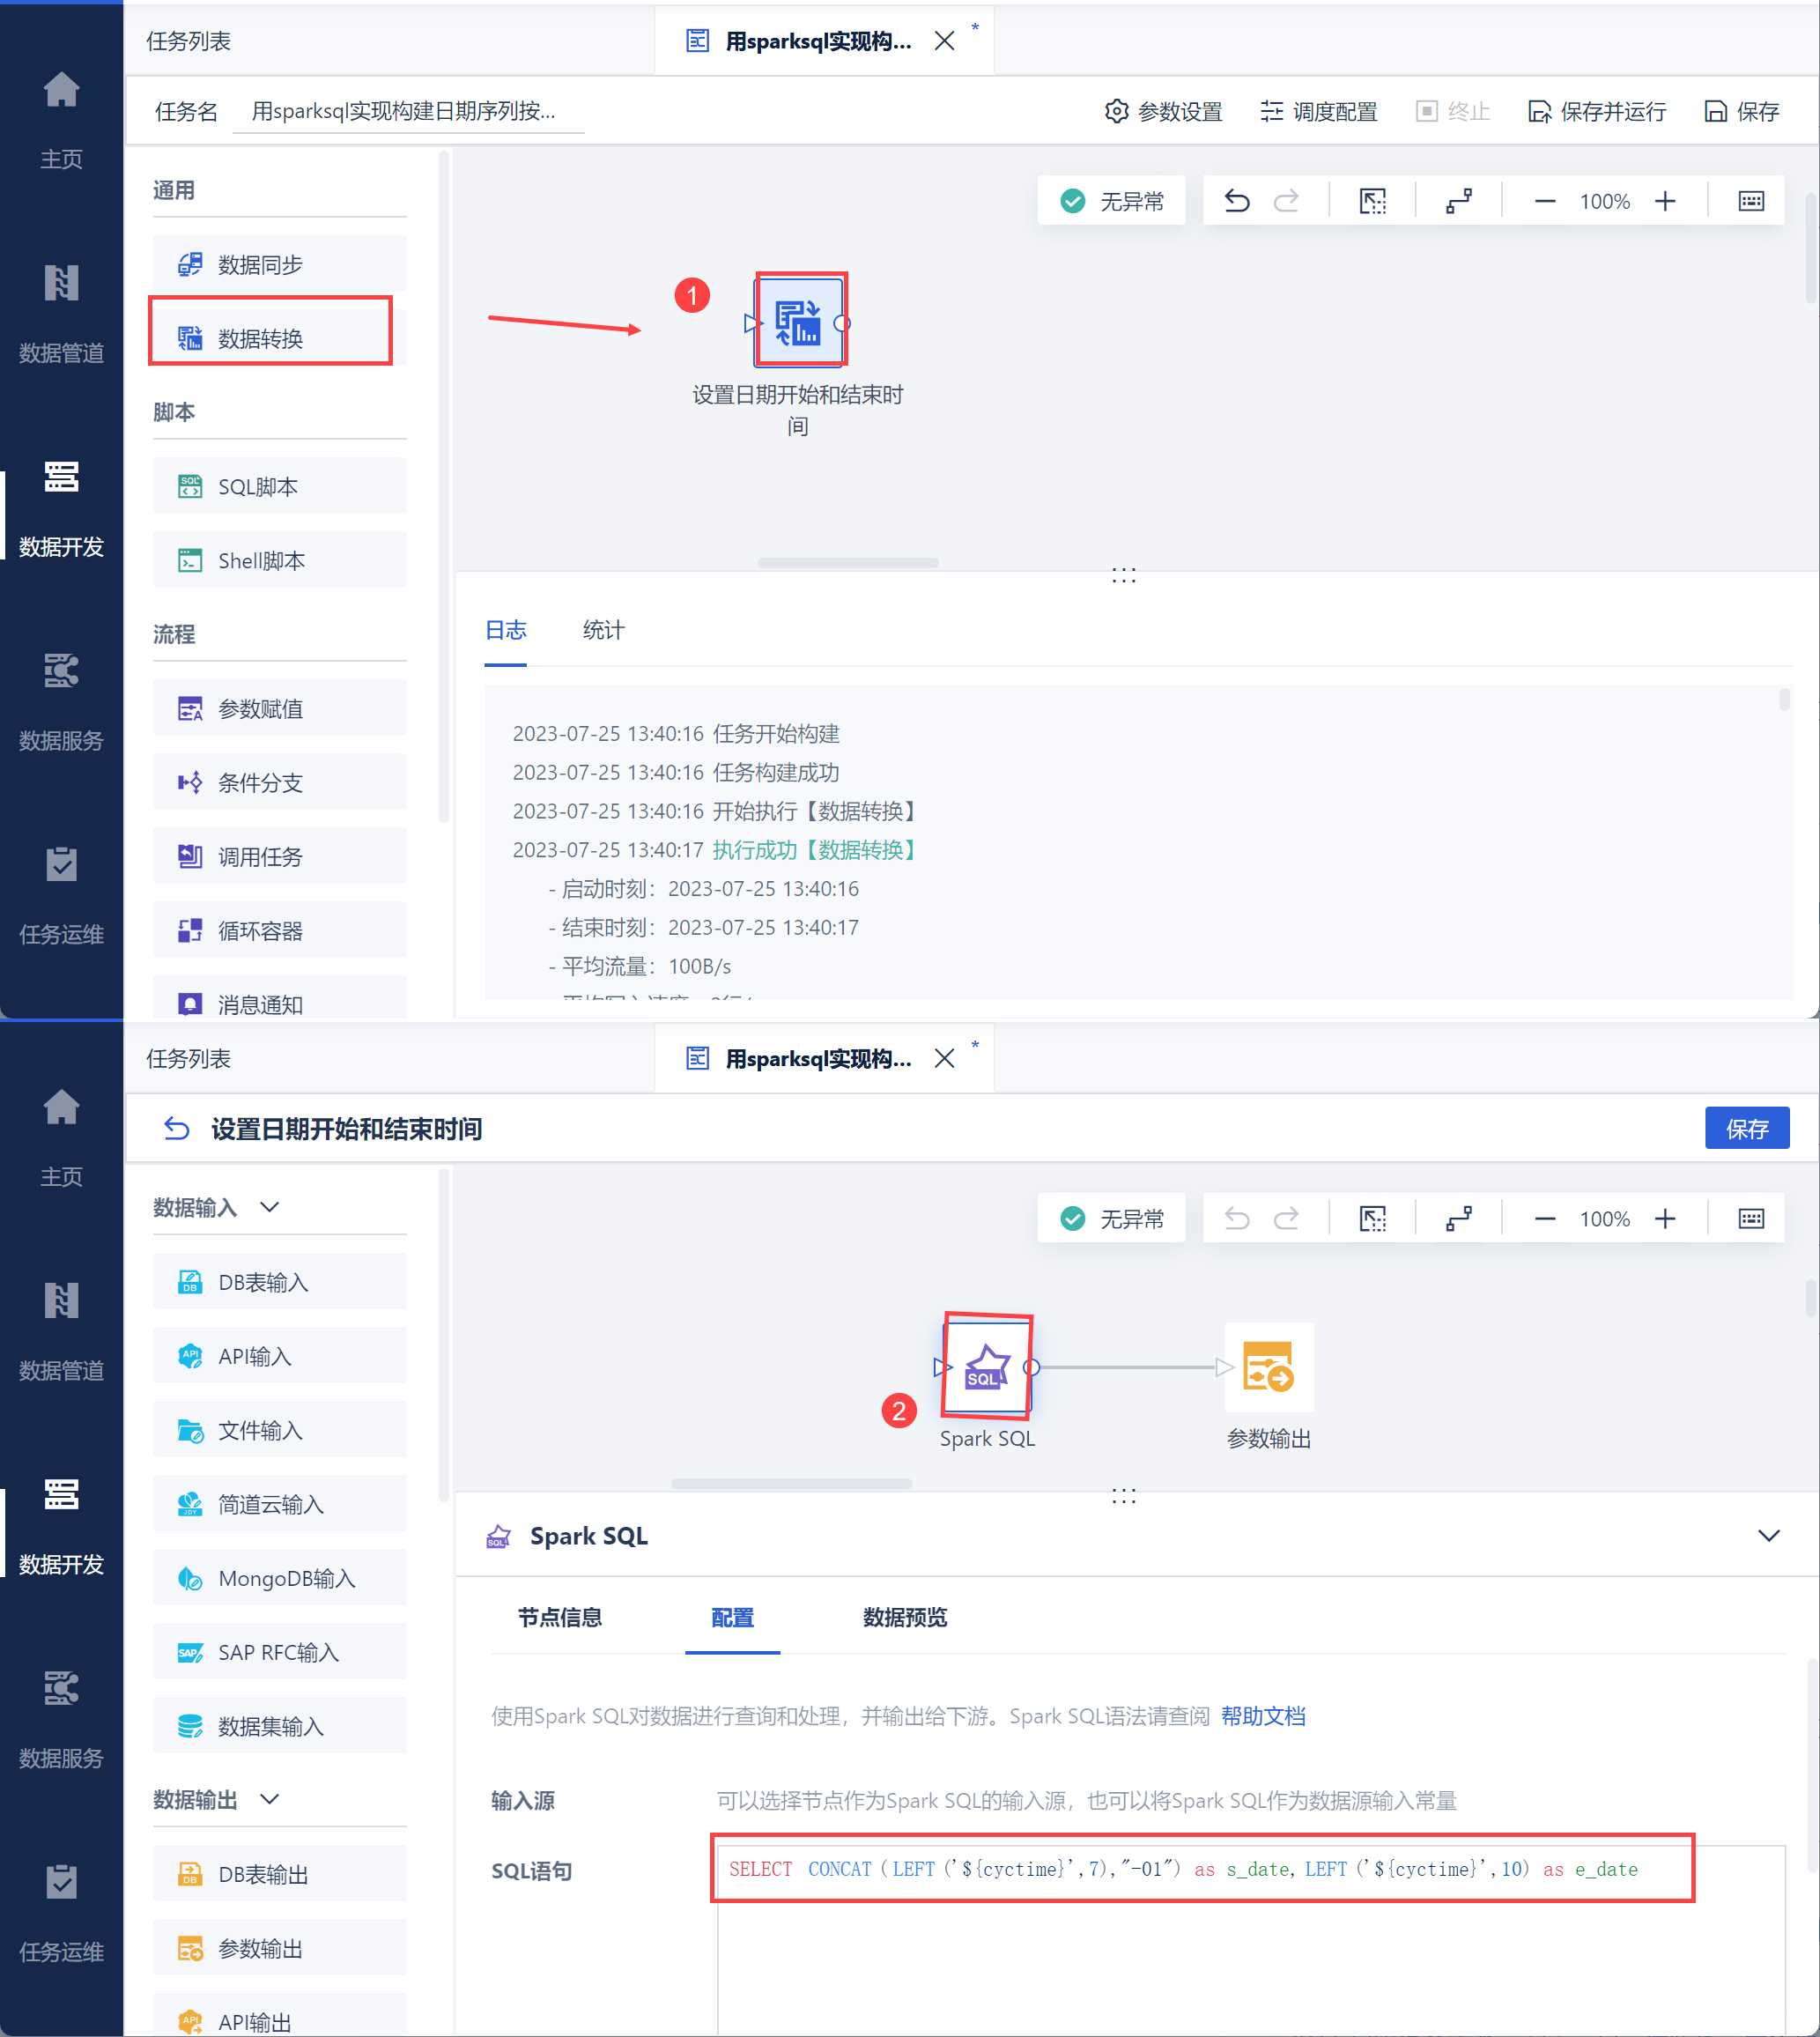Collapse the Spark SQL panel chevron
Viewport: 1820px width, 2037px height.
1768,1535
